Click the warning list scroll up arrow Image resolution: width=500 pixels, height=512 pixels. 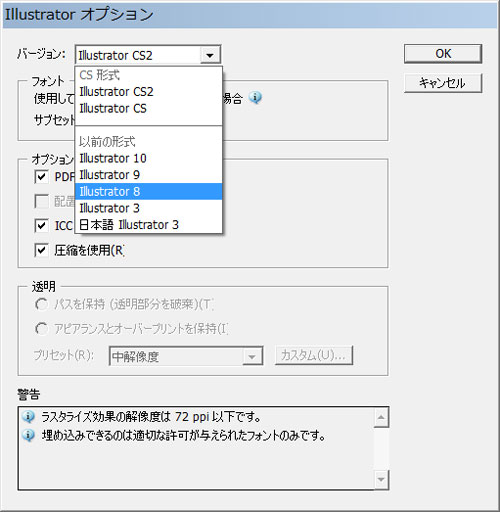click(x=381, y=418)
